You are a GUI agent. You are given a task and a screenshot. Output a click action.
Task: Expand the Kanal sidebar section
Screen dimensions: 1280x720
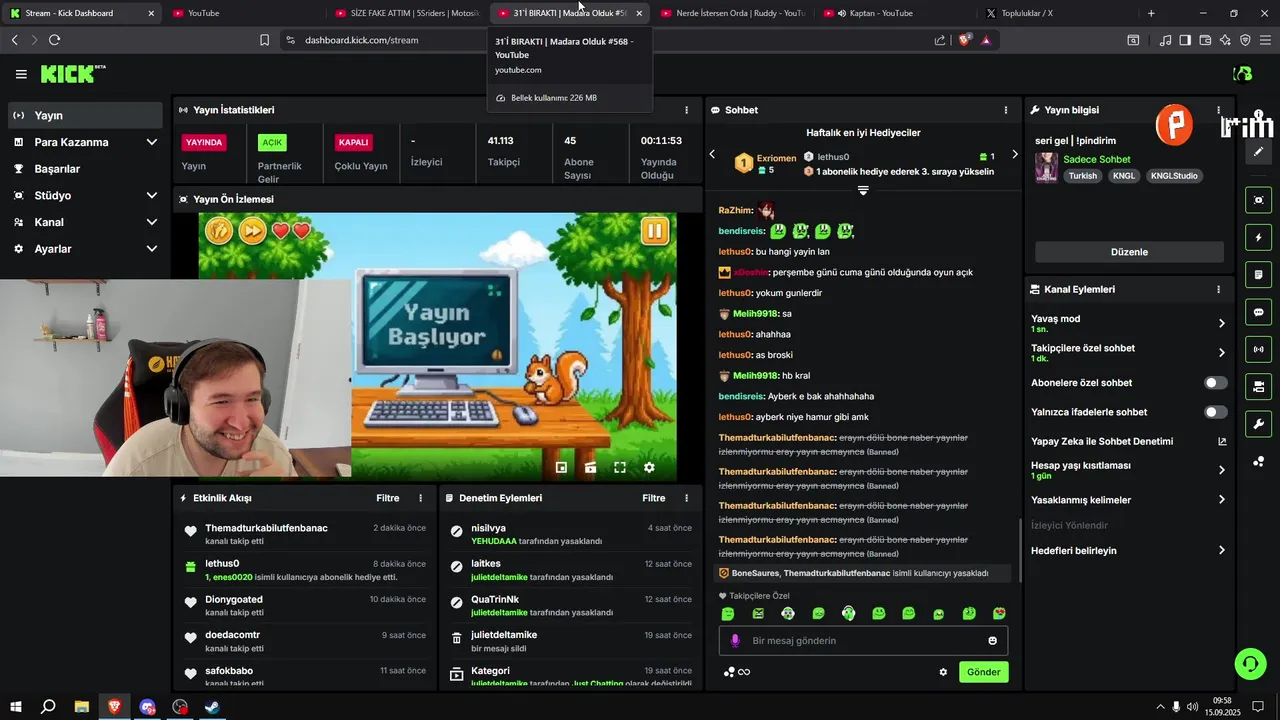85,222
